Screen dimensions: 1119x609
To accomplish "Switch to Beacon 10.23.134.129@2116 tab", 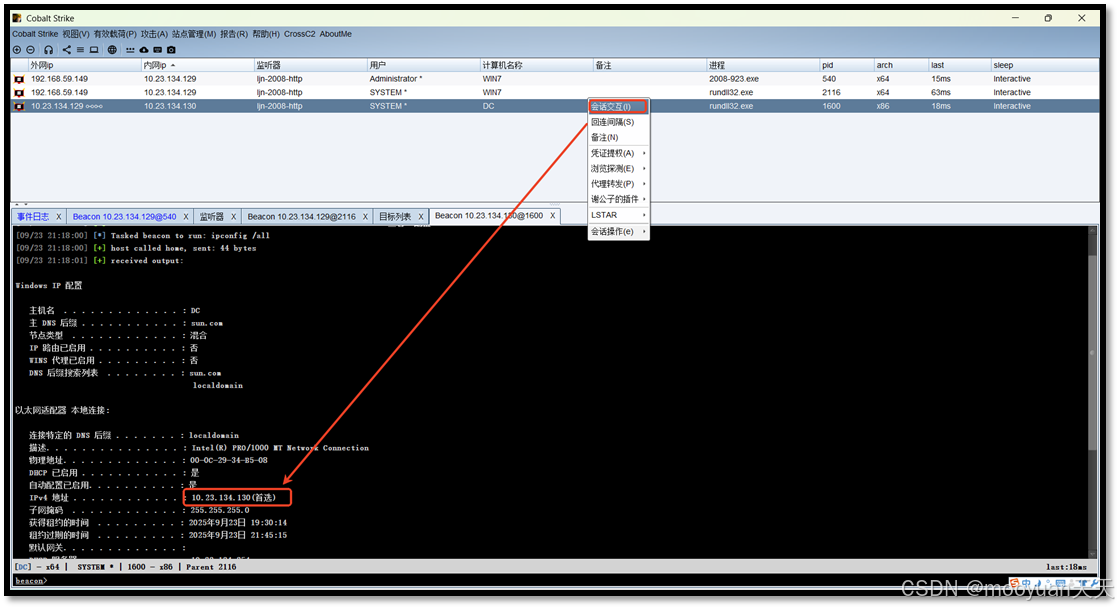I will 301,216.
